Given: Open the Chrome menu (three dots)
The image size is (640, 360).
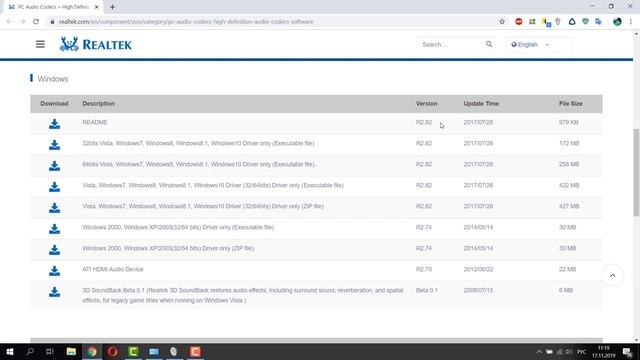Looking at the screenshot, I should click(x=631, y=22).
